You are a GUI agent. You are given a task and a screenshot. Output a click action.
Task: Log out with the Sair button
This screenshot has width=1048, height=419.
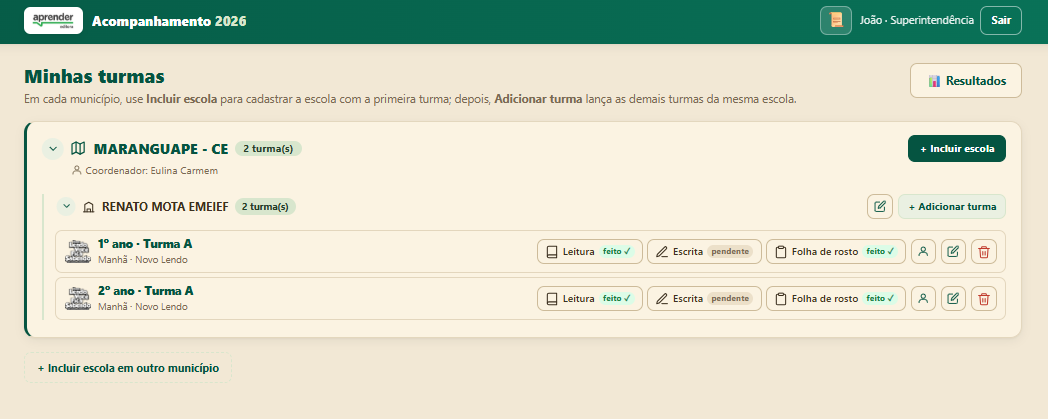click(x=1001, y=20)
